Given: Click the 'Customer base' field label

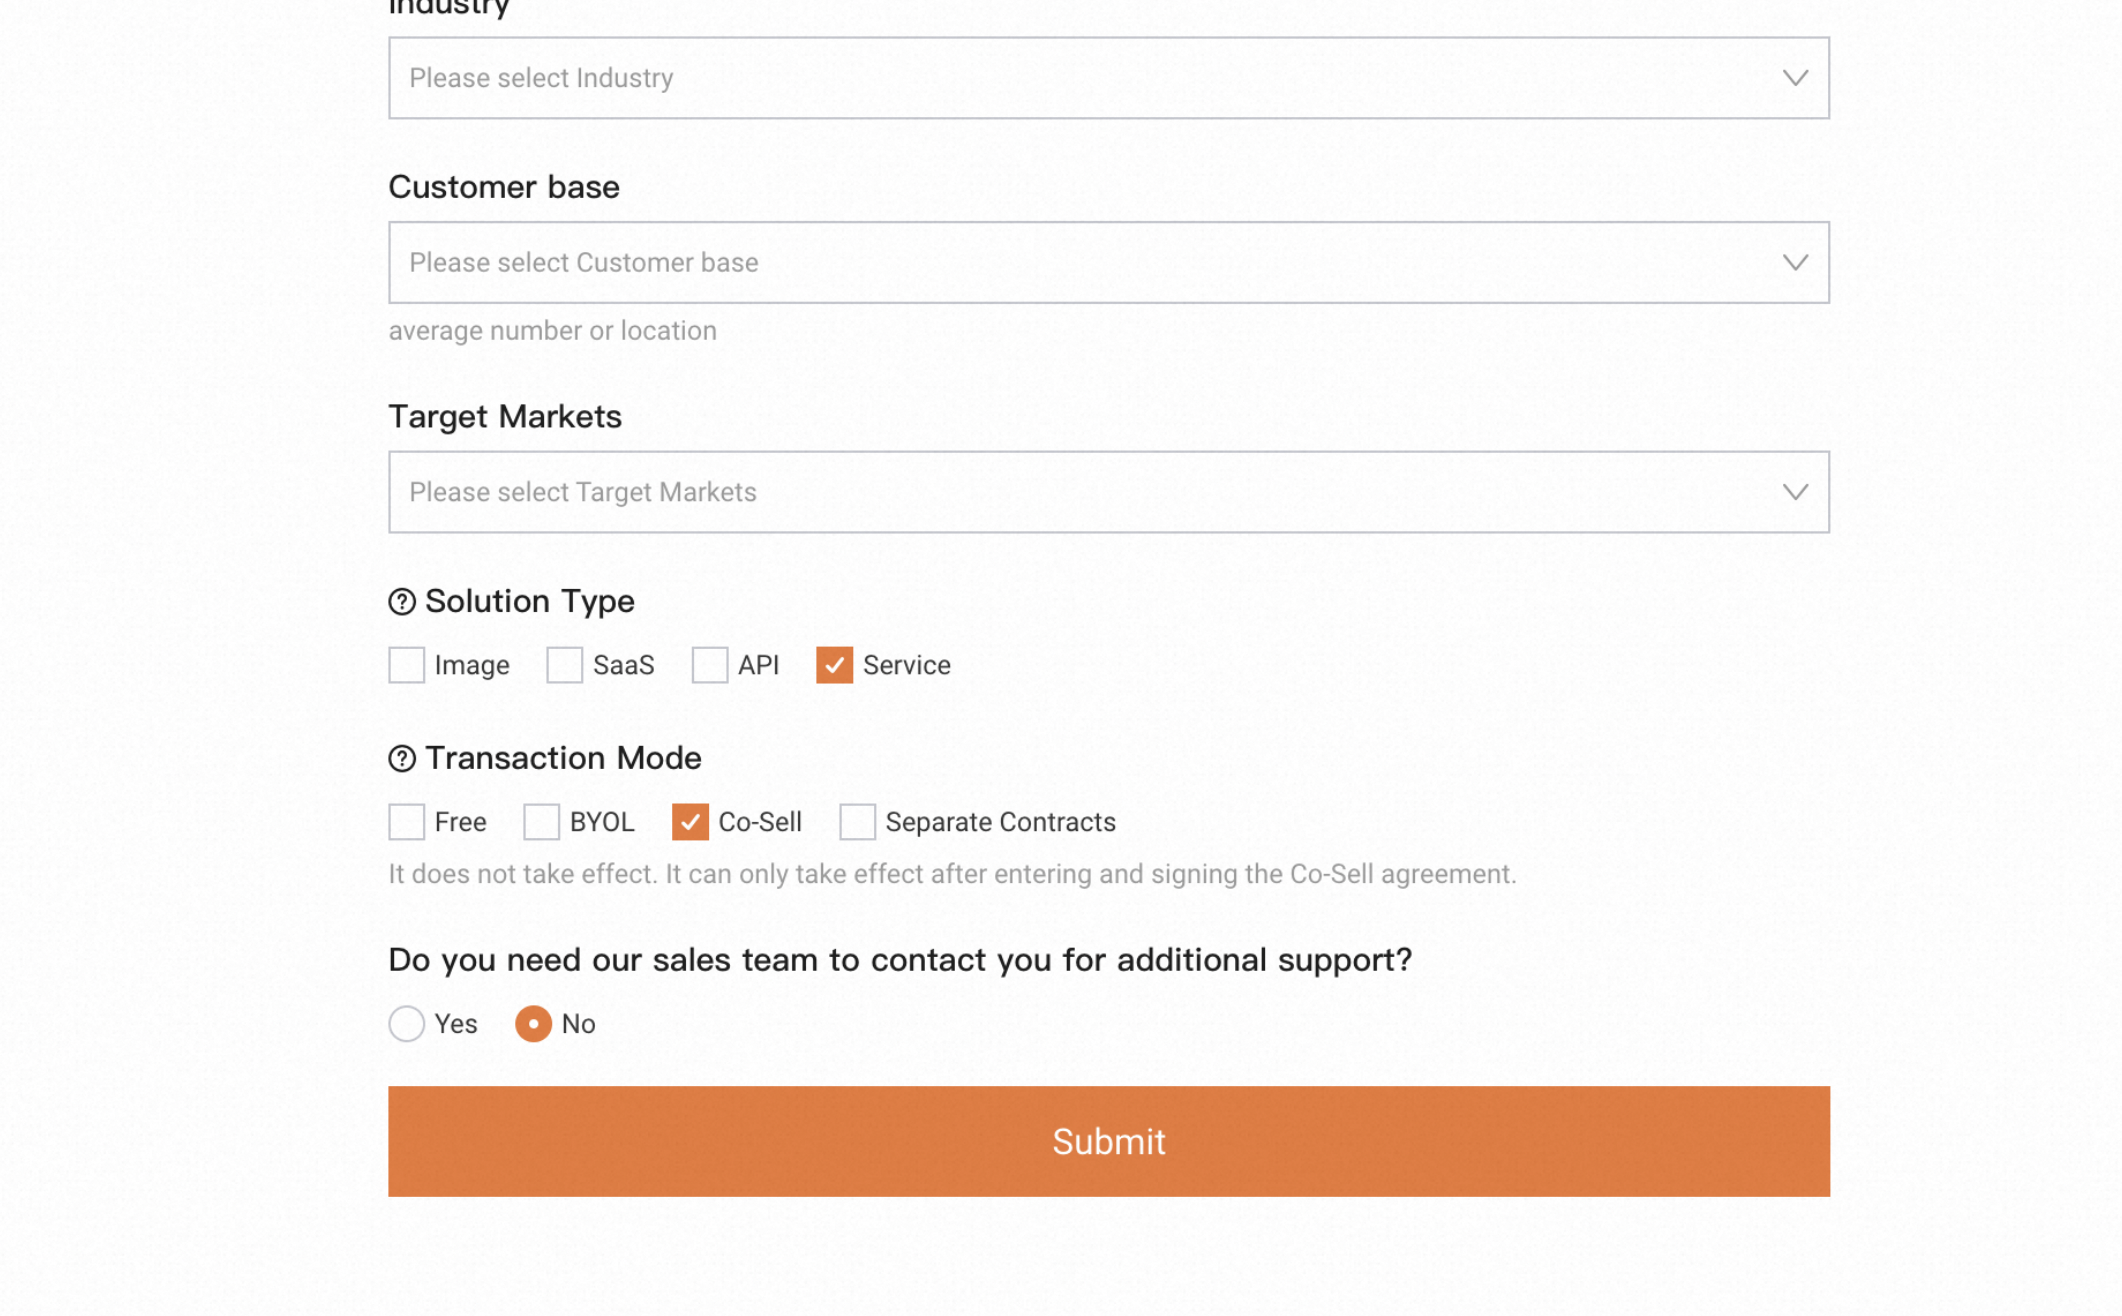Looking at the screenshot, I should tap(504, 187).
